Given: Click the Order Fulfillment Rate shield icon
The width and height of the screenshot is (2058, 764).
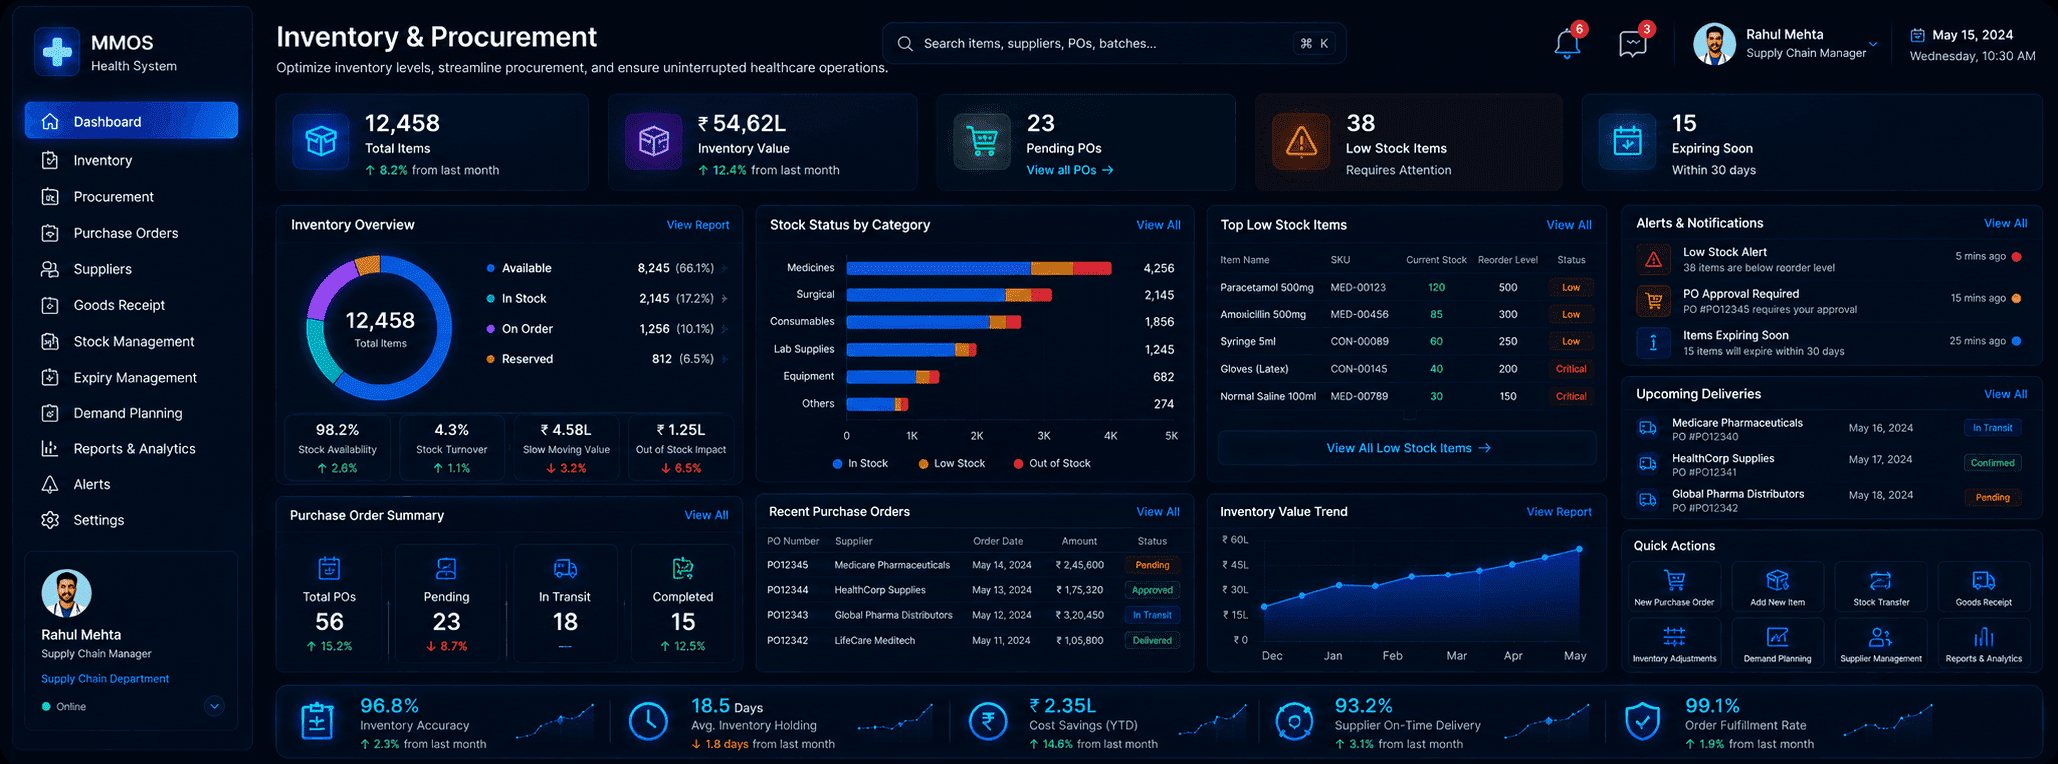Looking at the screenshot, I should point(1642,721).
